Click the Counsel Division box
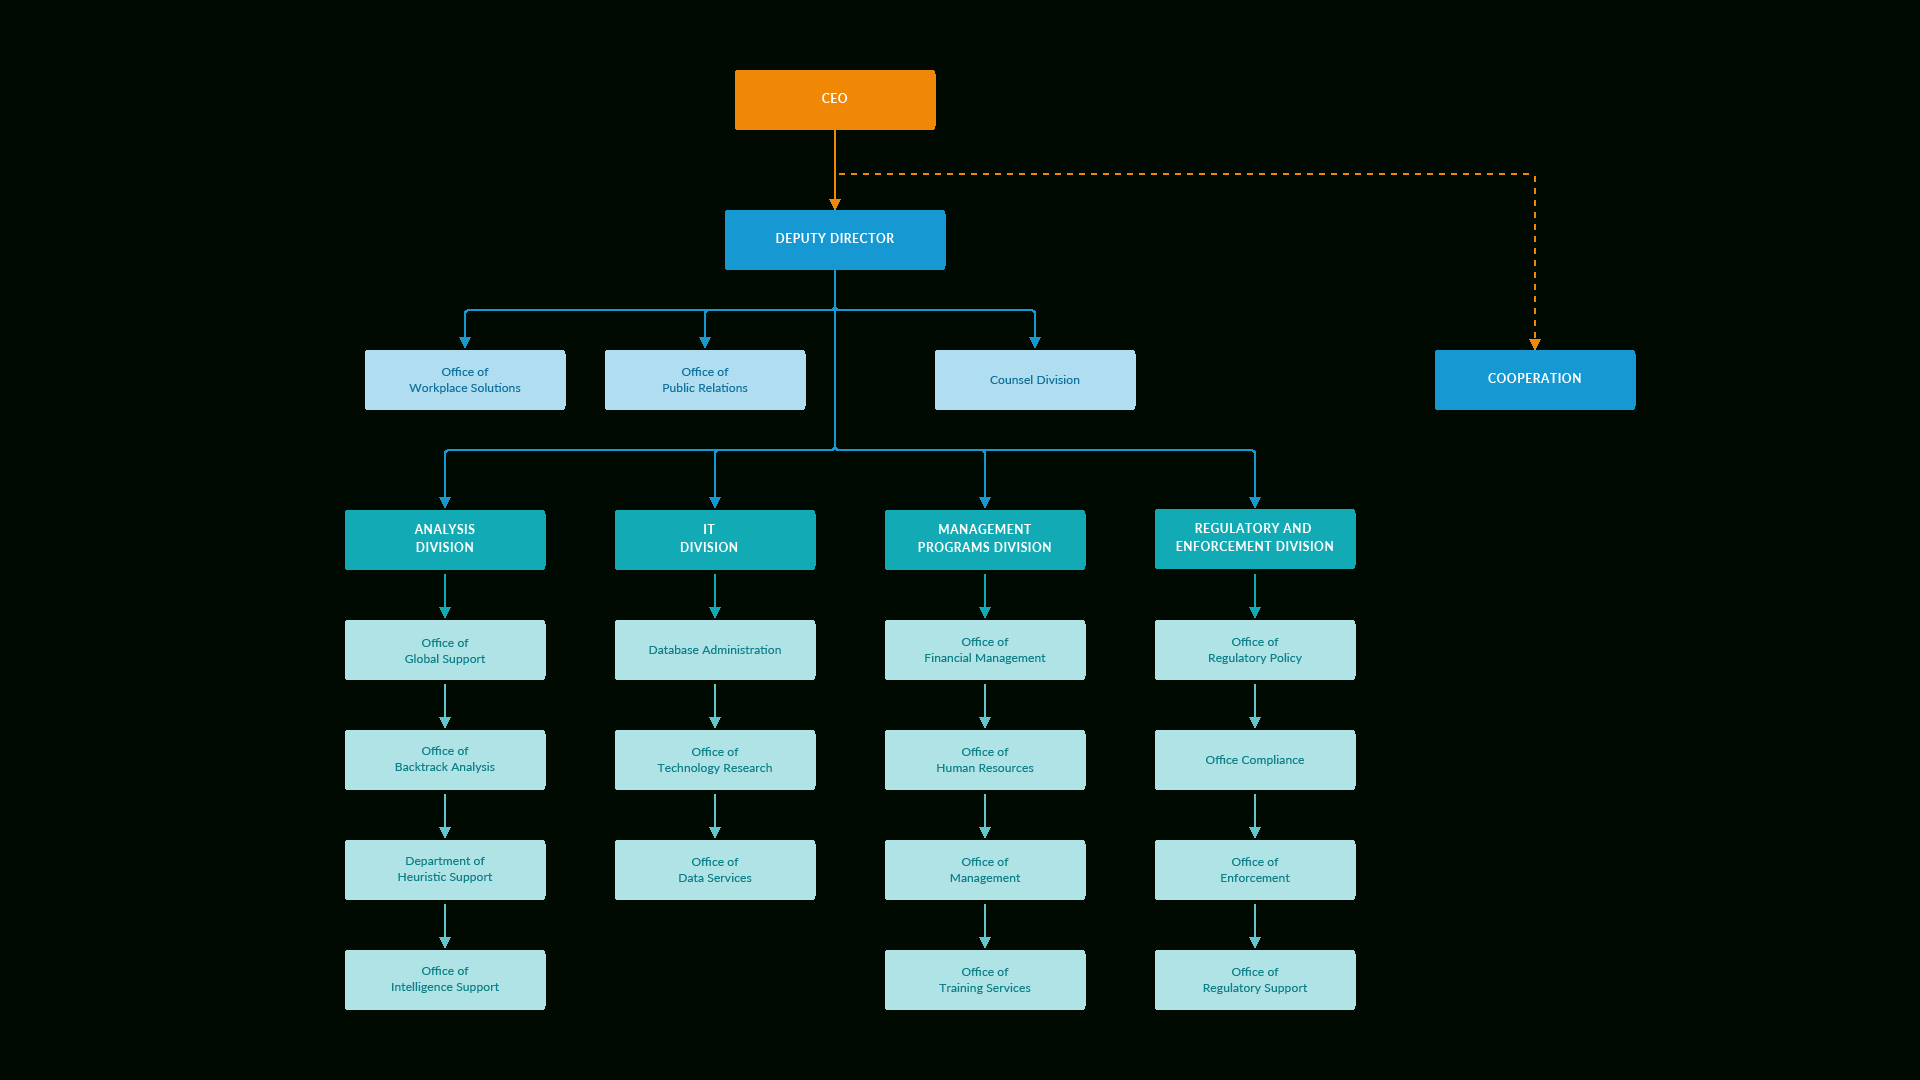1920x1080 pixels. point(1034,380)
